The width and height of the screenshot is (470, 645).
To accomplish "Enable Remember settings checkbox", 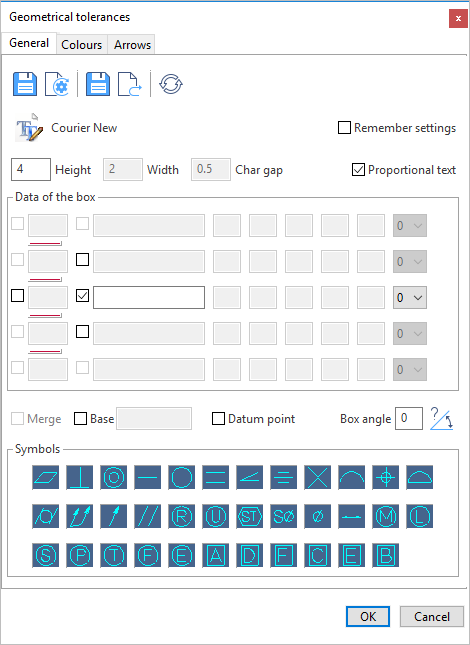I will click(344, 128).
